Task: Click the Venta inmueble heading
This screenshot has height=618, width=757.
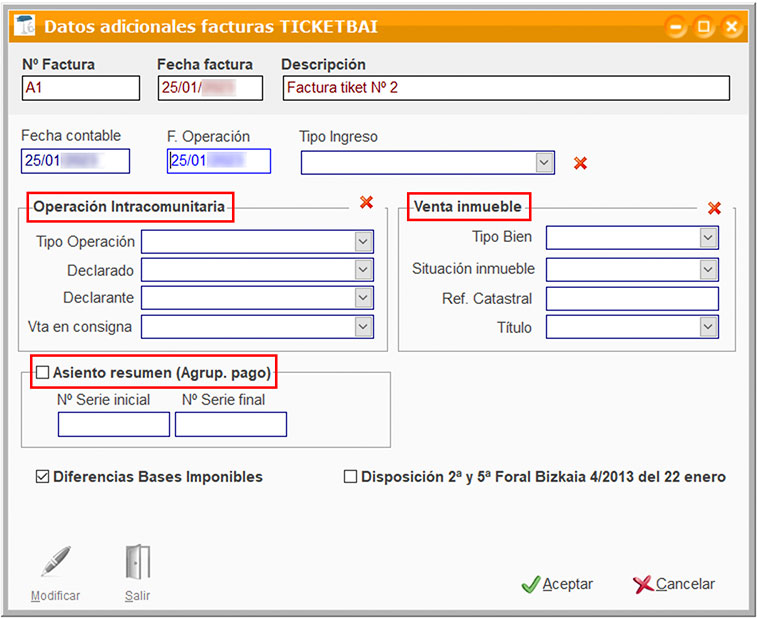Action: 468,207
